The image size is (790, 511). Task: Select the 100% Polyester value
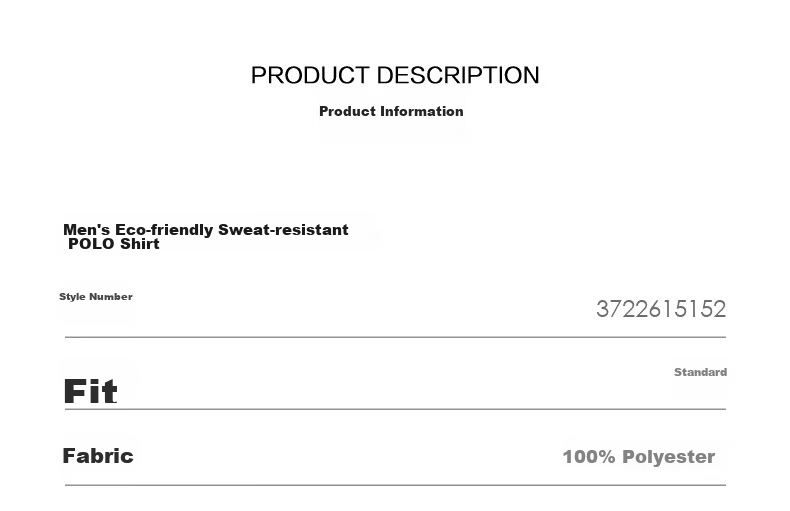pos(639,457)
